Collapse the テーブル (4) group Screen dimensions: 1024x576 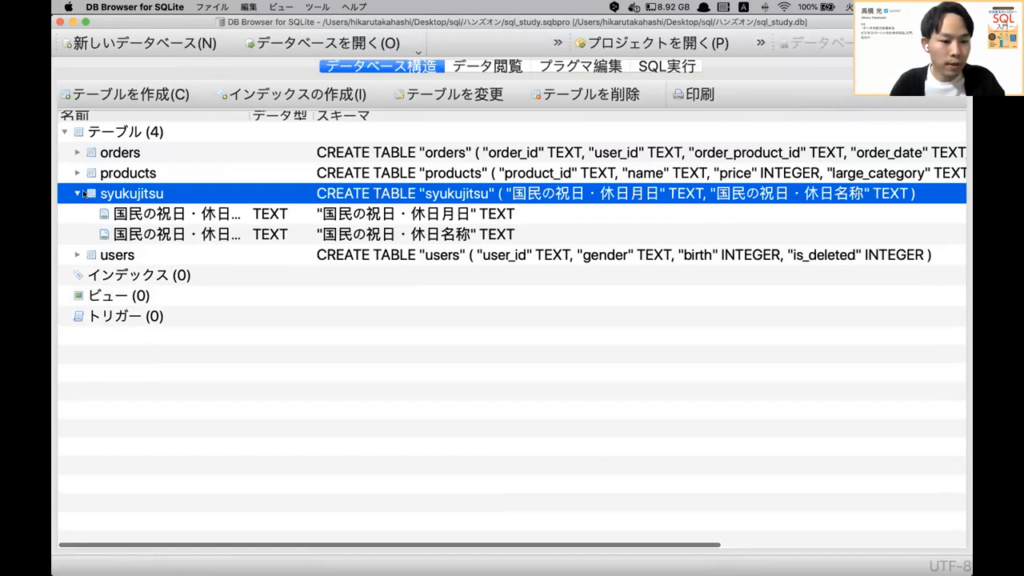(65, 132)
